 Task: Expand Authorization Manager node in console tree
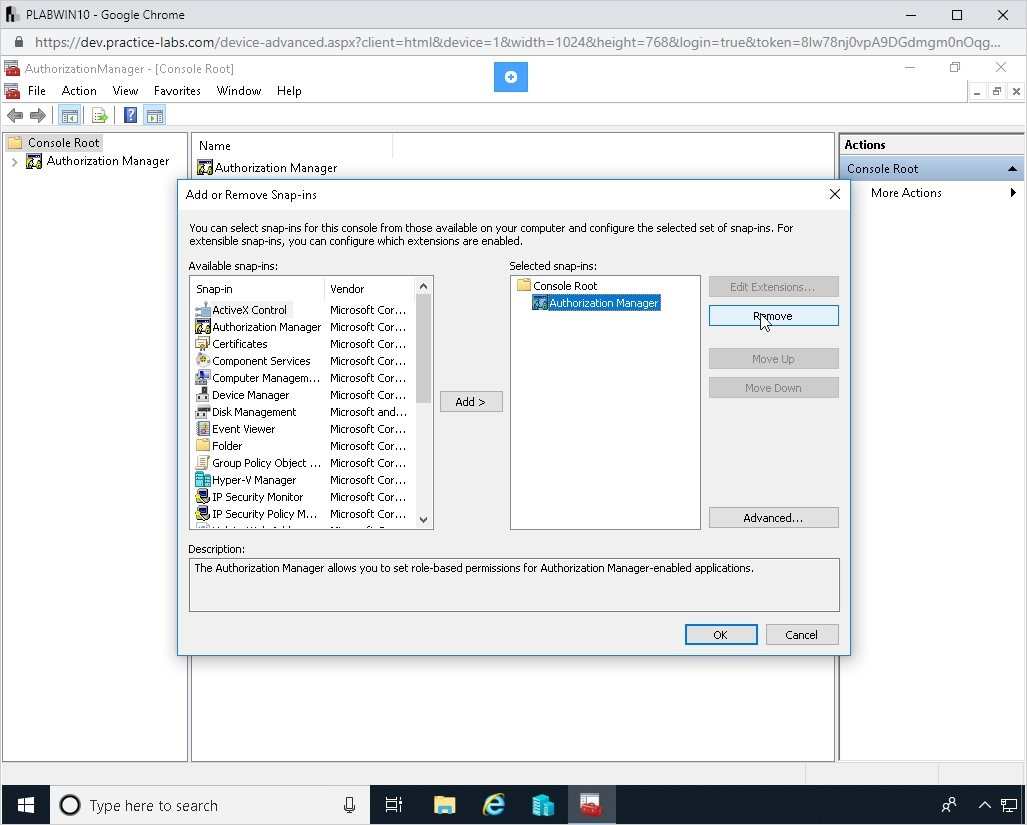tap(14, 162)
